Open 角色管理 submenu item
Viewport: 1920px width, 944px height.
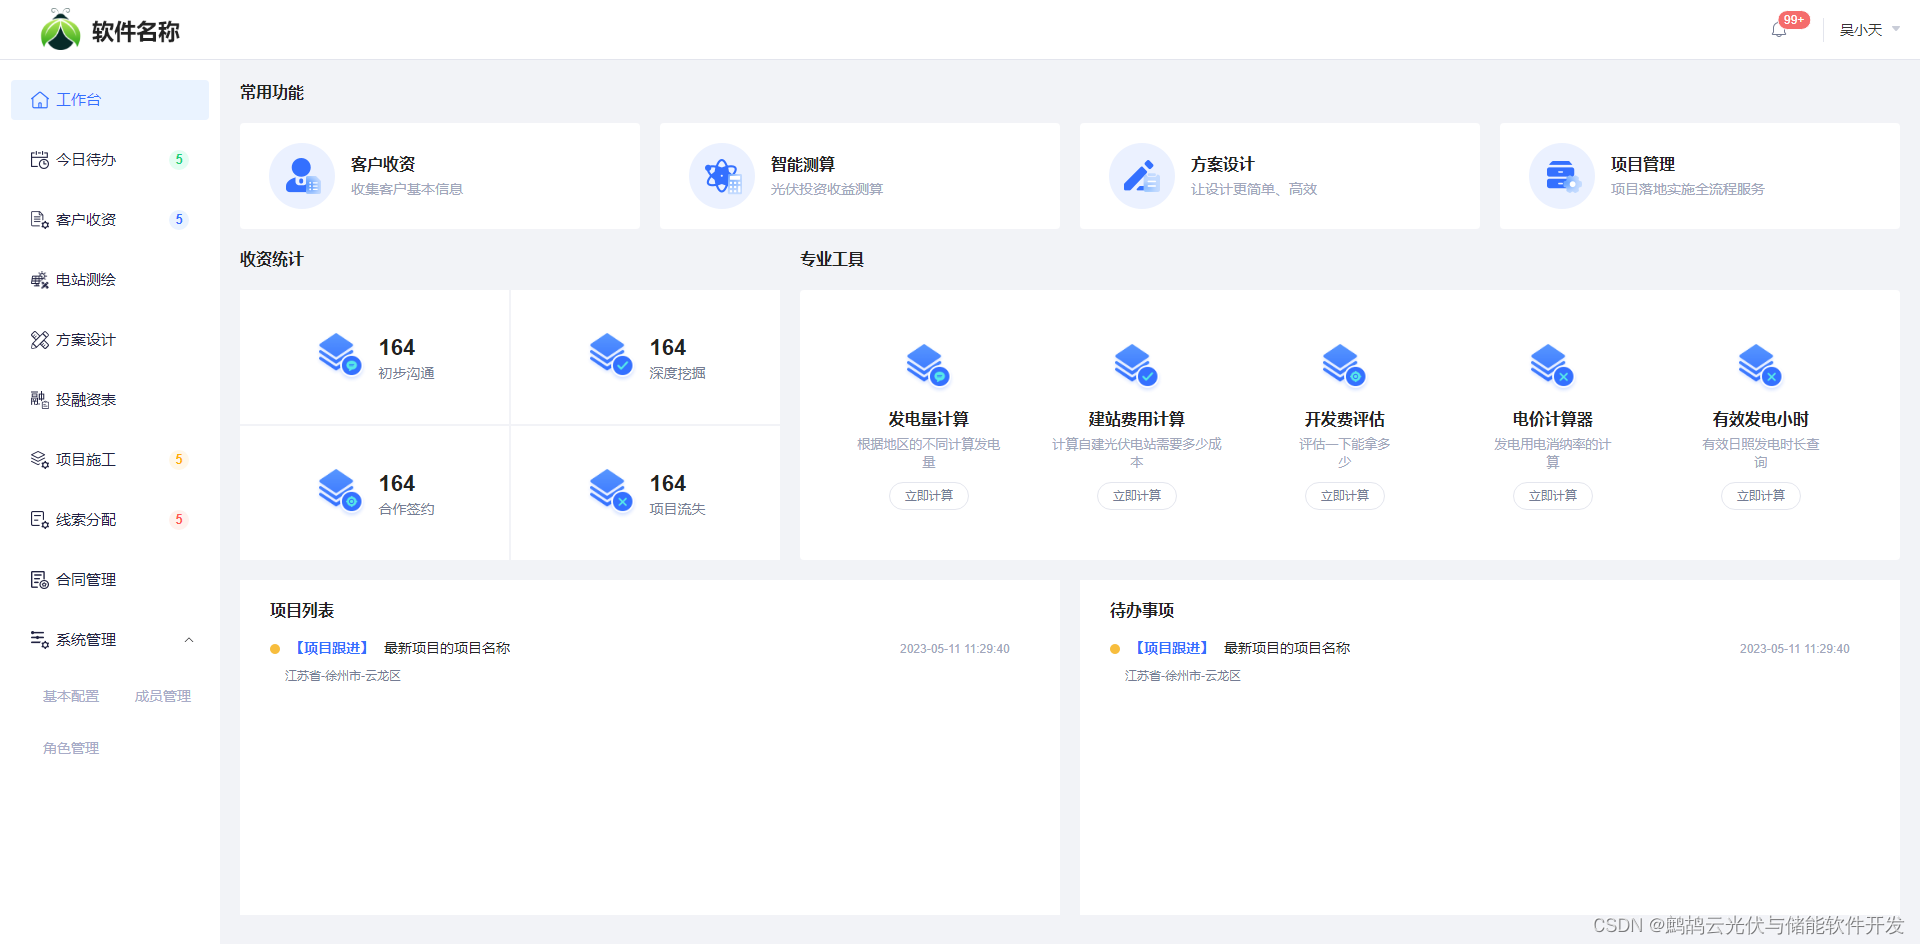(71, 748)
